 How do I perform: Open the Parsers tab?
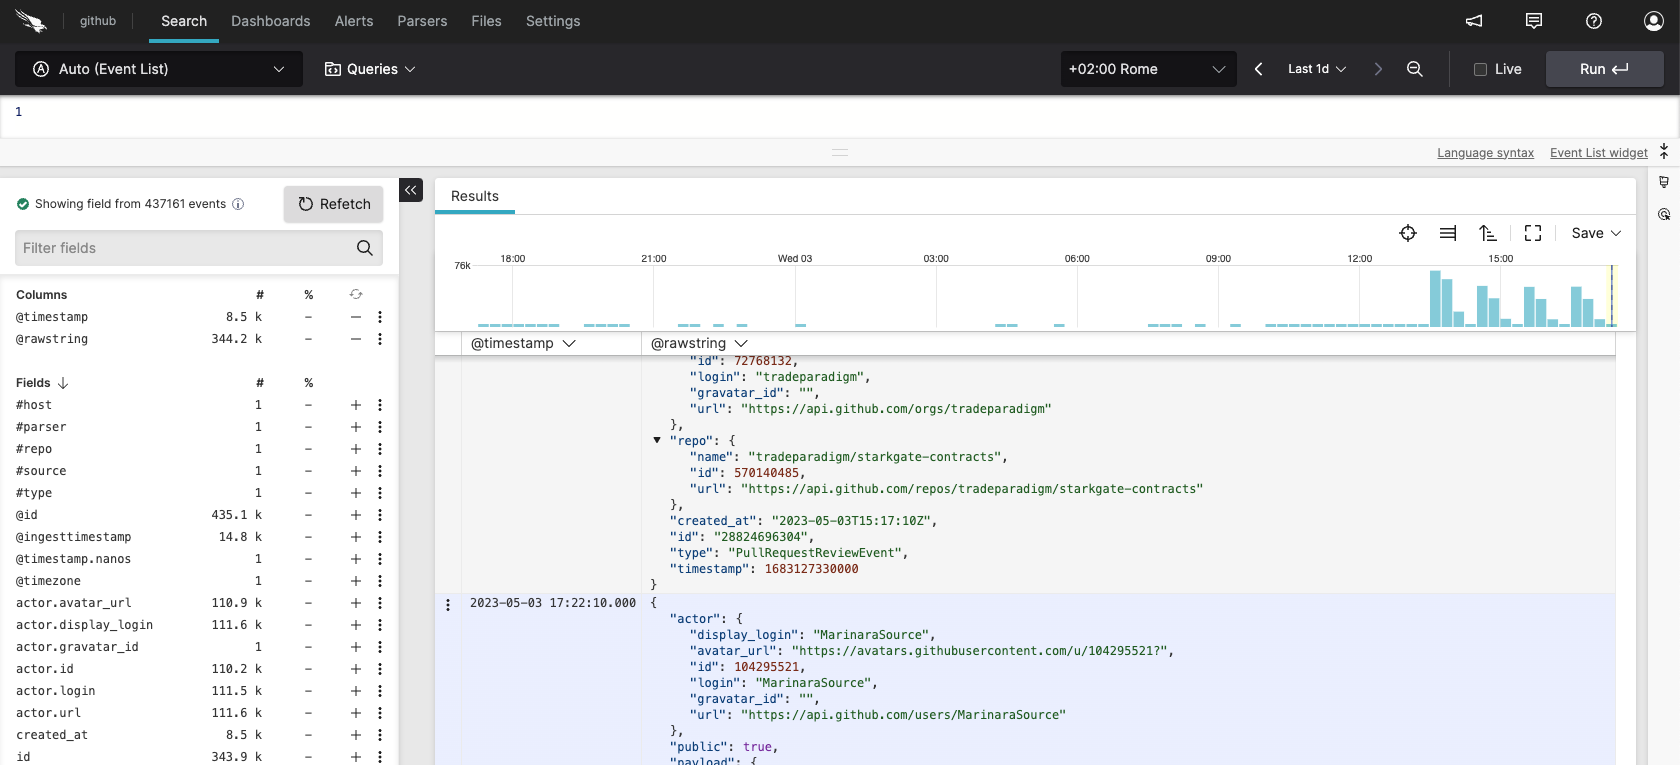click(422, 21)
